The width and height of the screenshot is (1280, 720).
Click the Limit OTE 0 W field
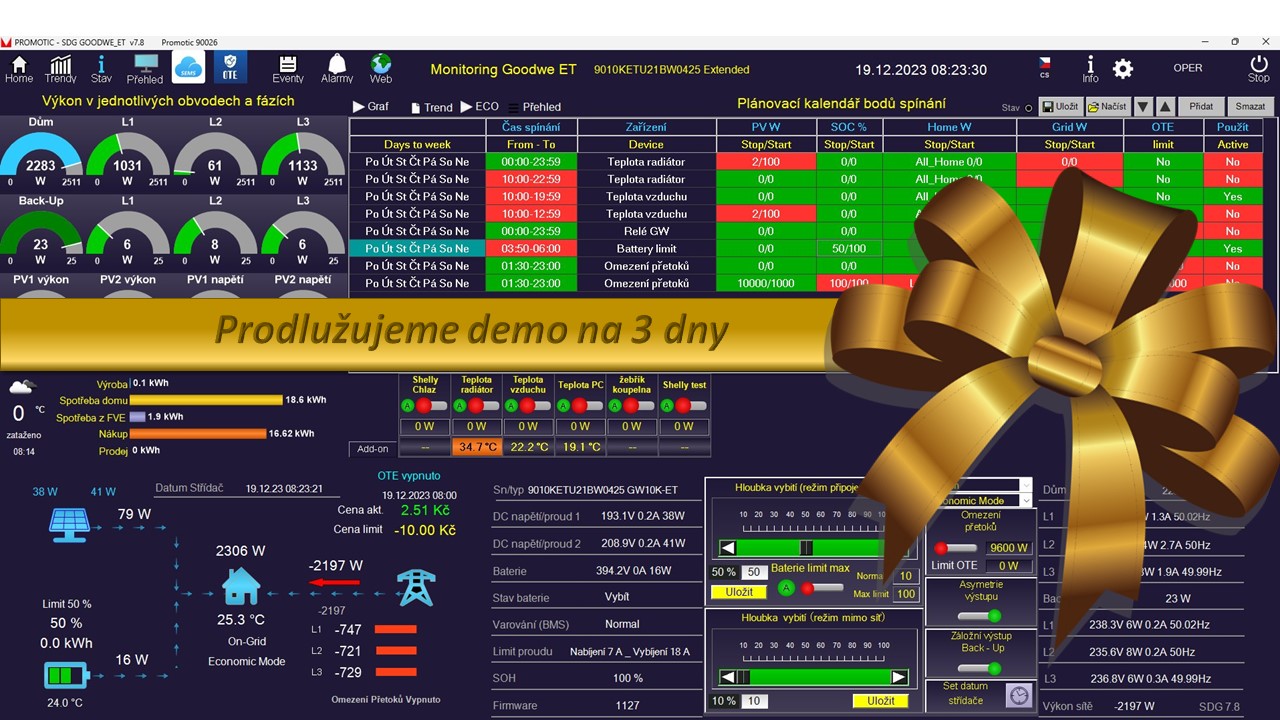pyautogui.click(x=1008, y=565)
